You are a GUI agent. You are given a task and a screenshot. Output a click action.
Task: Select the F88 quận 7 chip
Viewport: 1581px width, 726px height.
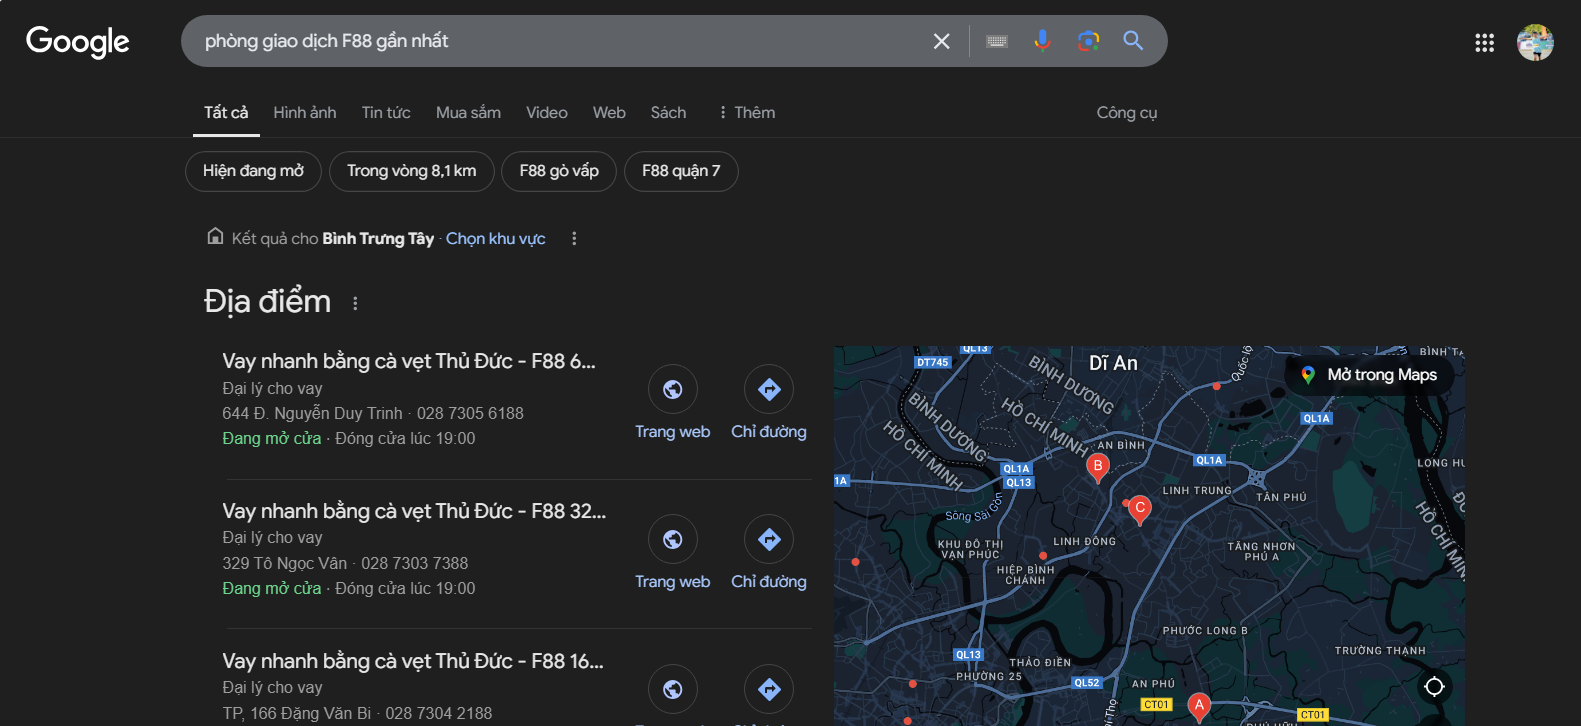[x=681, y=171]
